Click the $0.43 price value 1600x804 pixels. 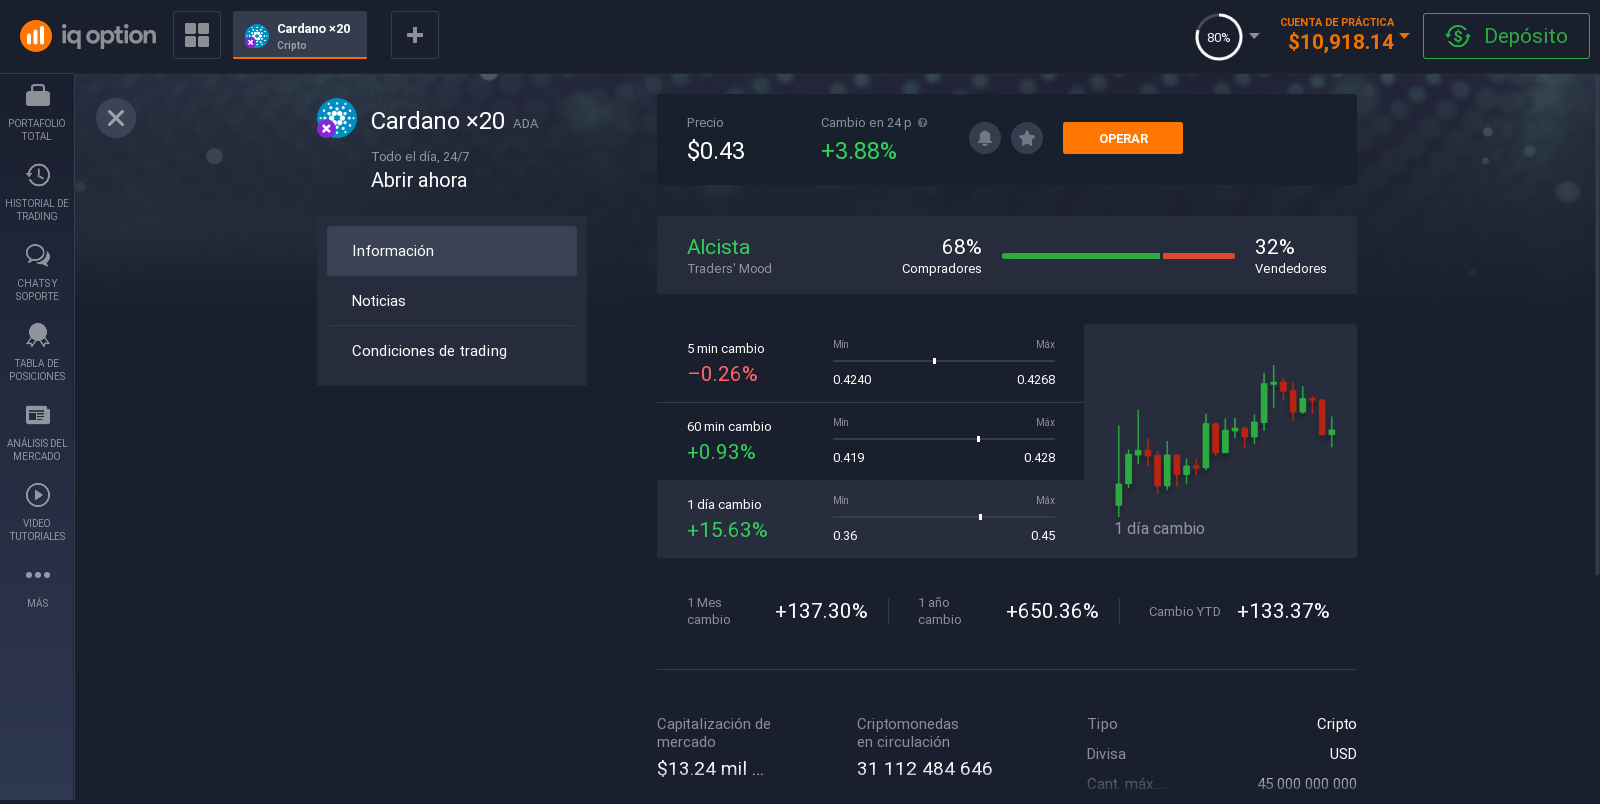coord(716,151)
